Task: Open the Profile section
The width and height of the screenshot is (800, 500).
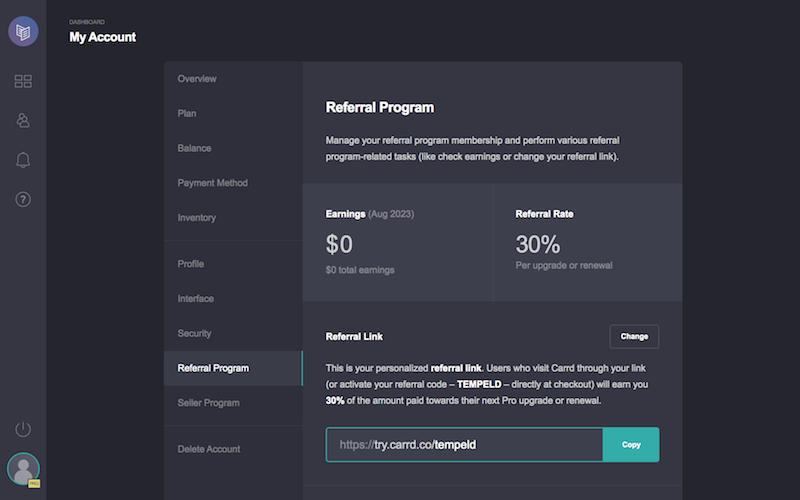Action: 191,264
